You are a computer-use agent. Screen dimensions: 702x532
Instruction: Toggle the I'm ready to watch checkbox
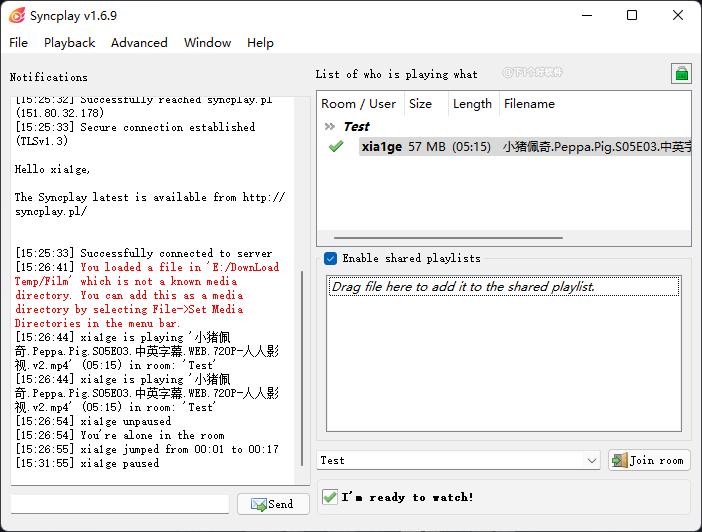click(330, 497)
